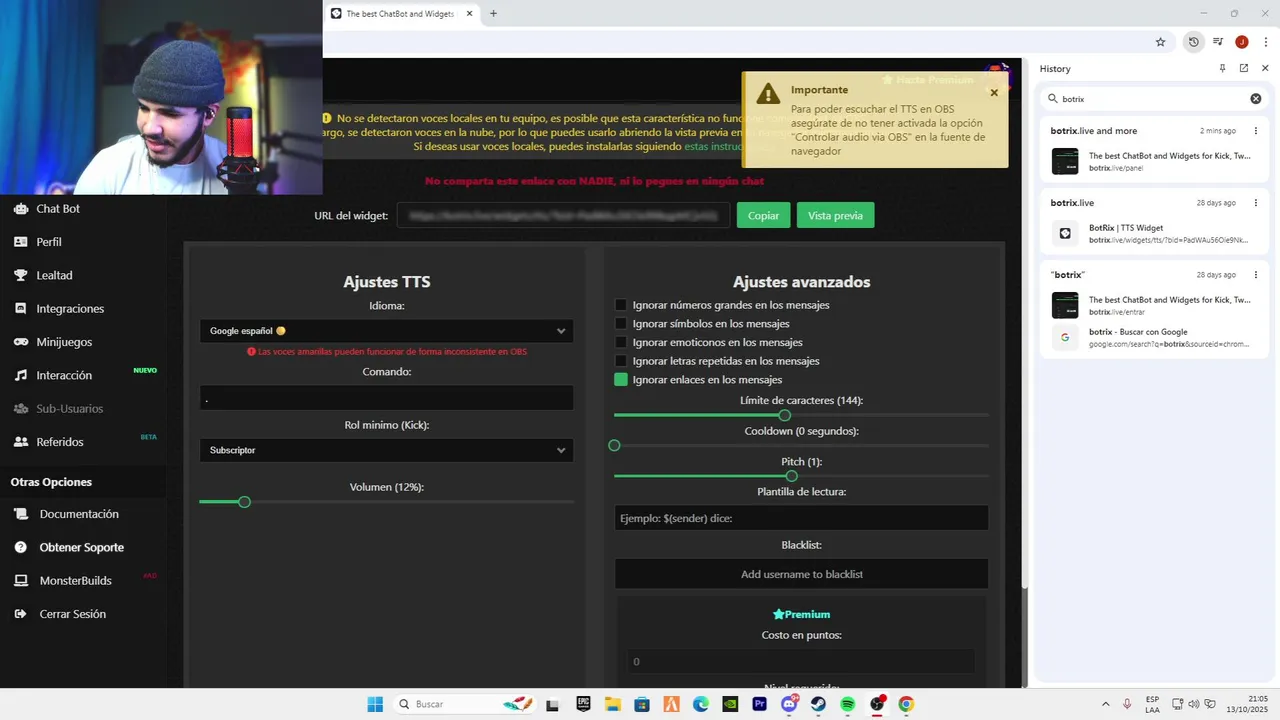Click the Cooldown slider handle
The image size is (1280, 720).
tap(614, 446)
